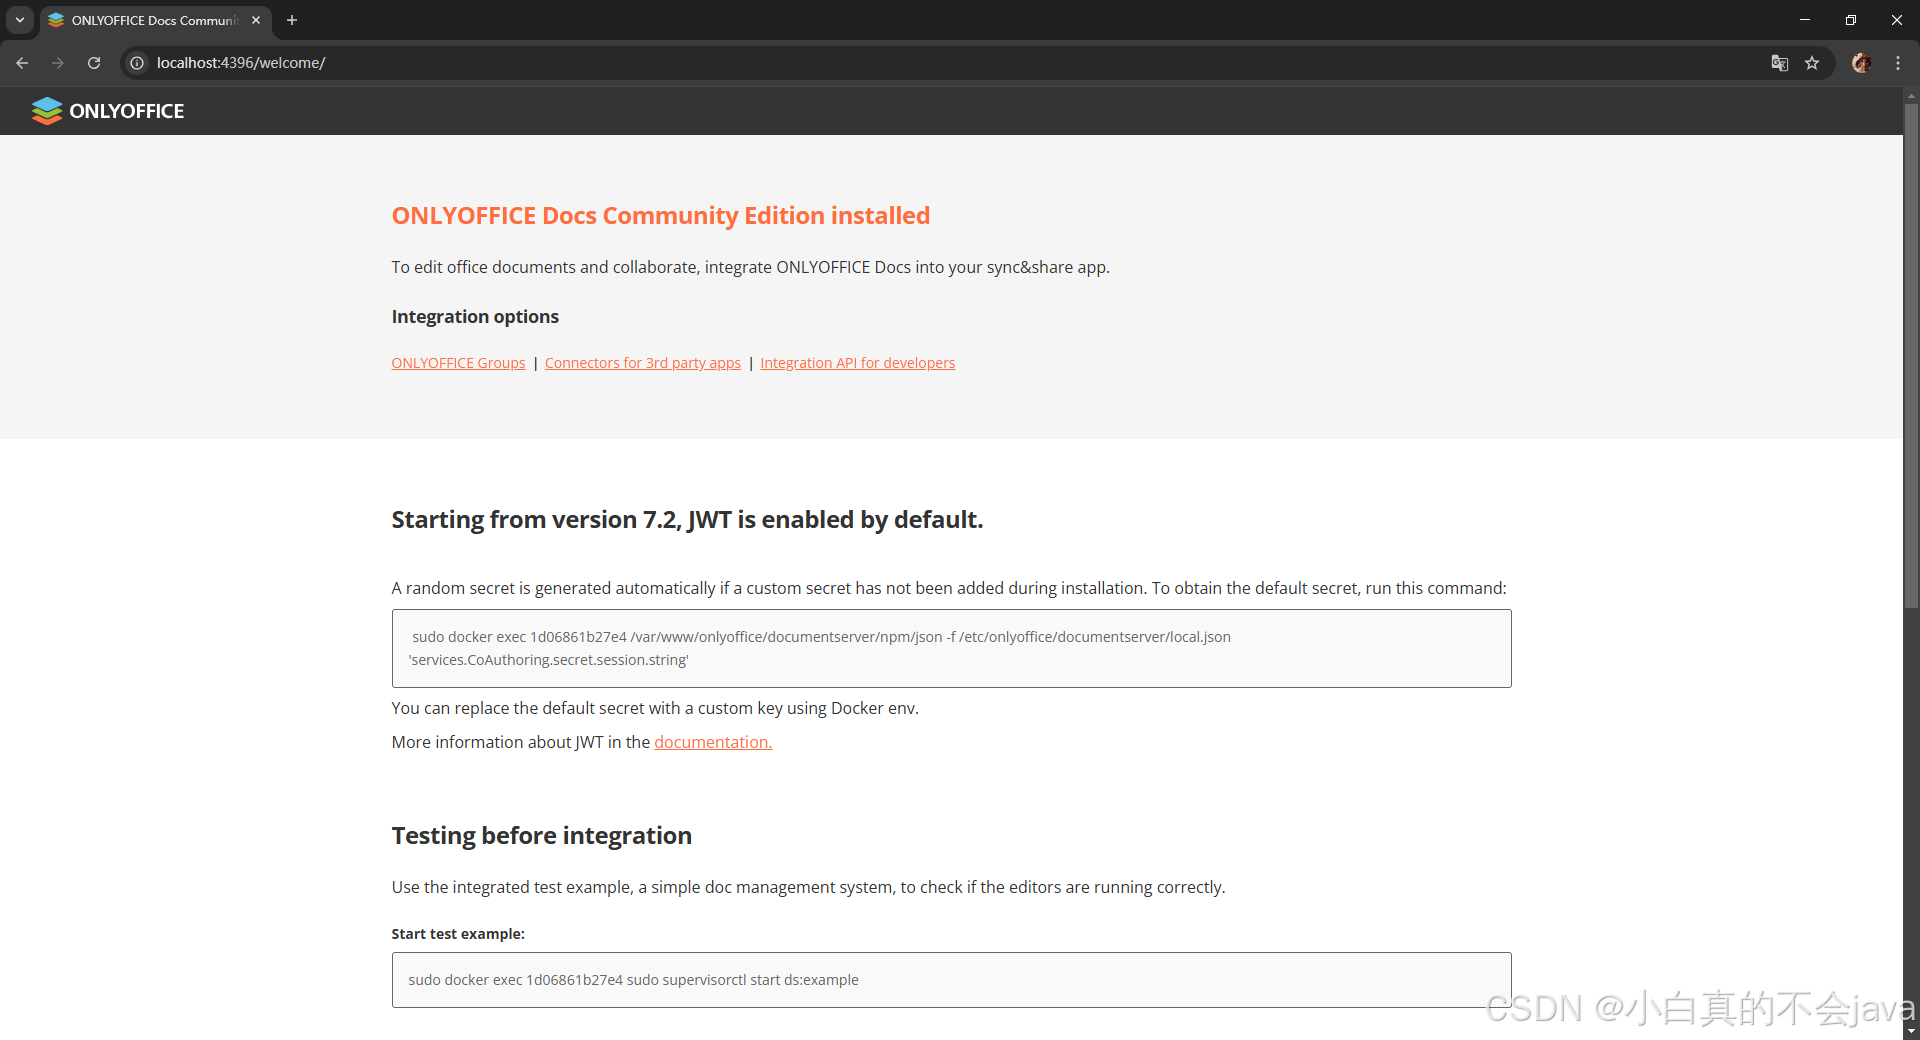Click the scrollbar down arrow

(1911, 1031)
